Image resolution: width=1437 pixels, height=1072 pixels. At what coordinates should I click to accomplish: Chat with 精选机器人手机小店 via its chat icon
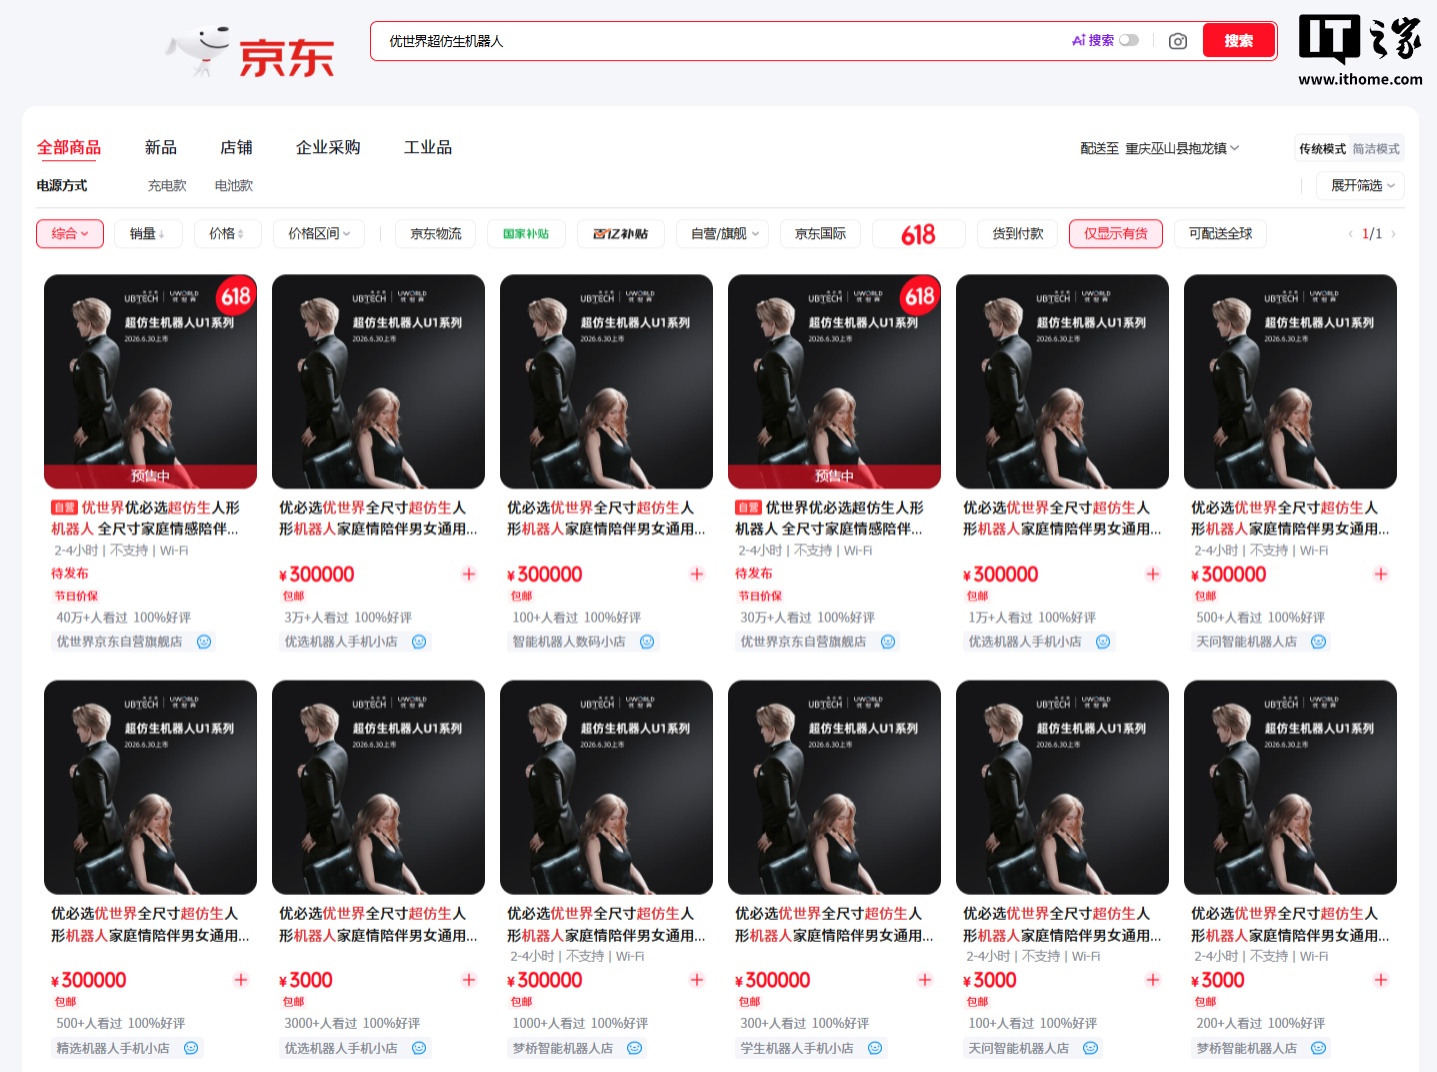pos(191,1048)
